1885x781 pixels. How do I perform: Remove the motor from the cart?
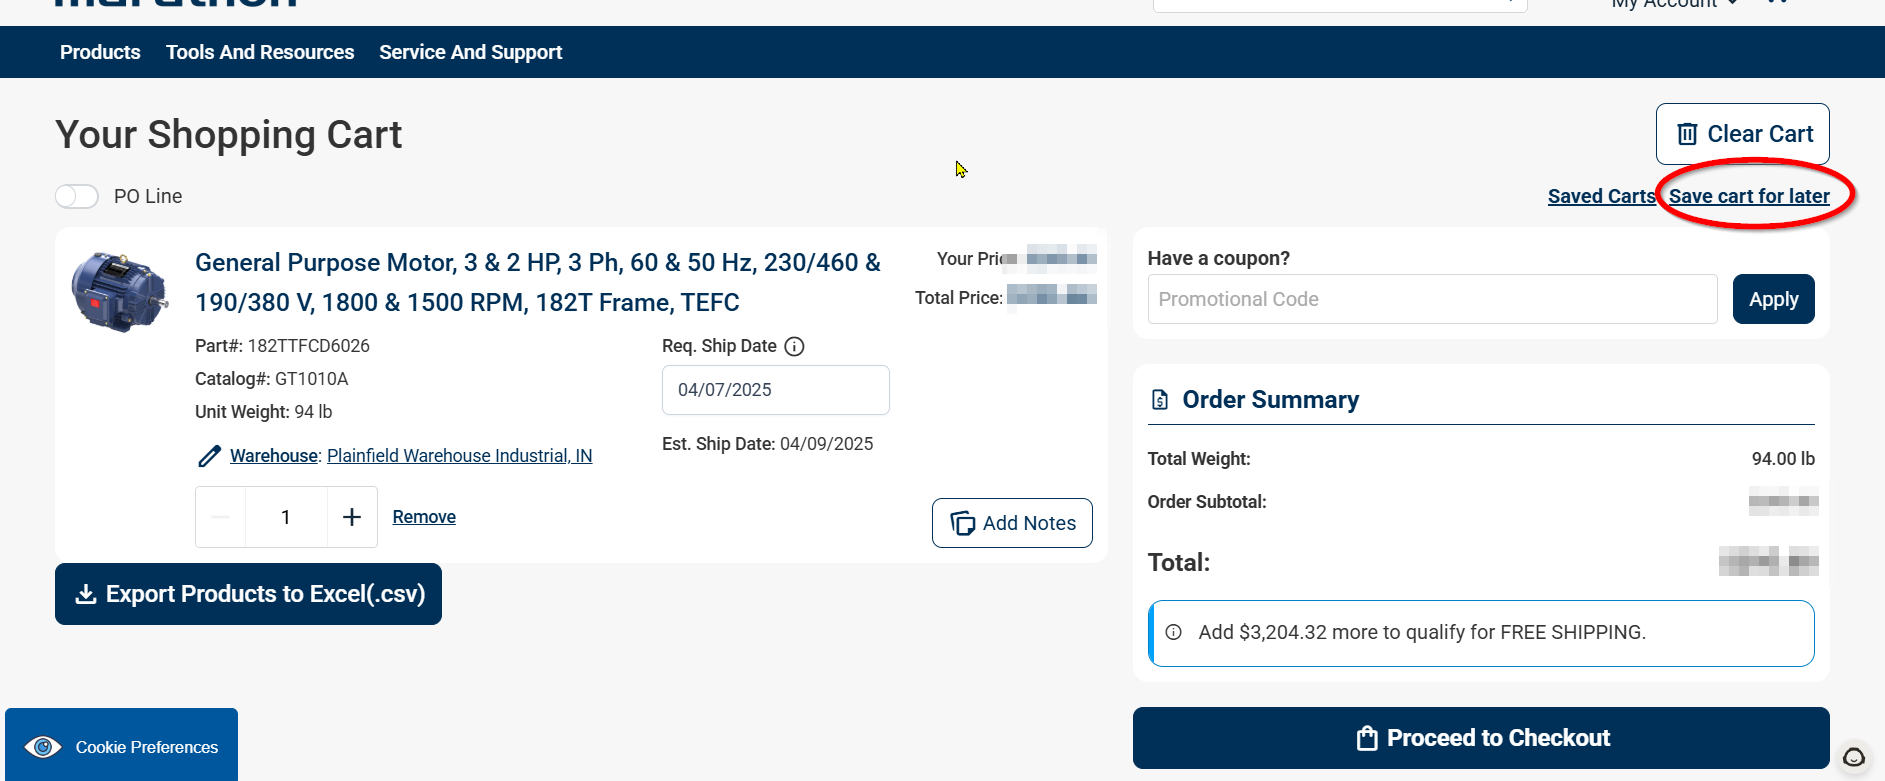click(424, 517)
